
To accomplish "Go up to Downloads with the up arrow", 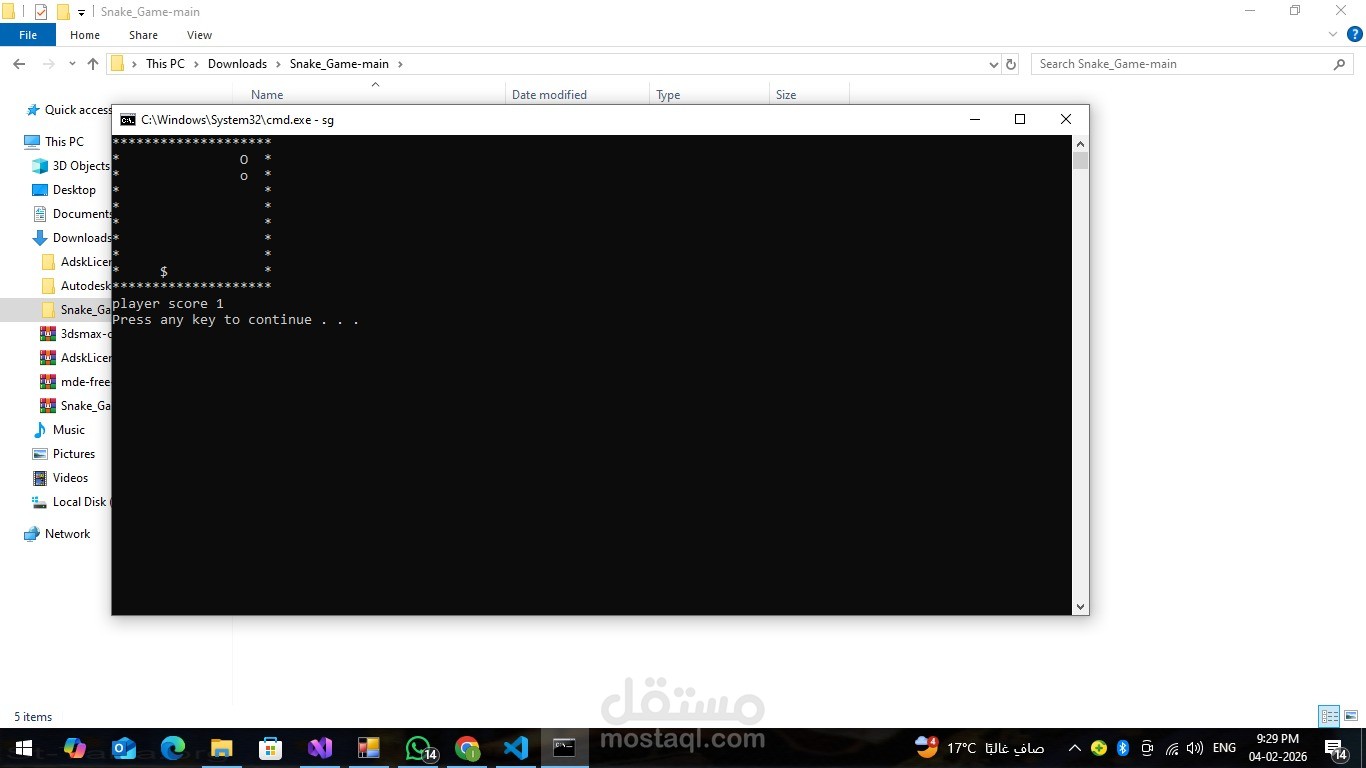I will [x=92, y=63].
